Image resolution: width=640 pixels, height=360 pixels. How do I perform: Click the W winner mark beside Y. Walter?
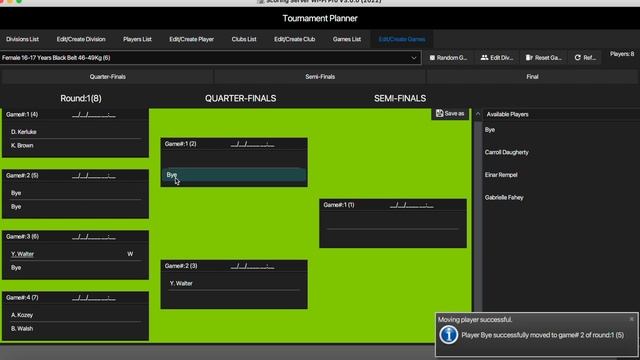pos(130,254)
